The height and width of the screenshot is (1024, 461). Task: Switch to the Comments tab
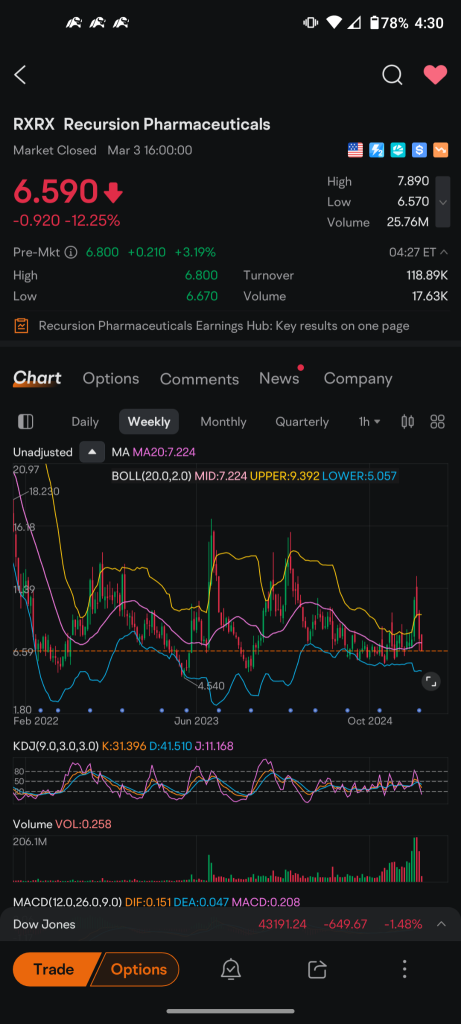[x=199, y=379]
